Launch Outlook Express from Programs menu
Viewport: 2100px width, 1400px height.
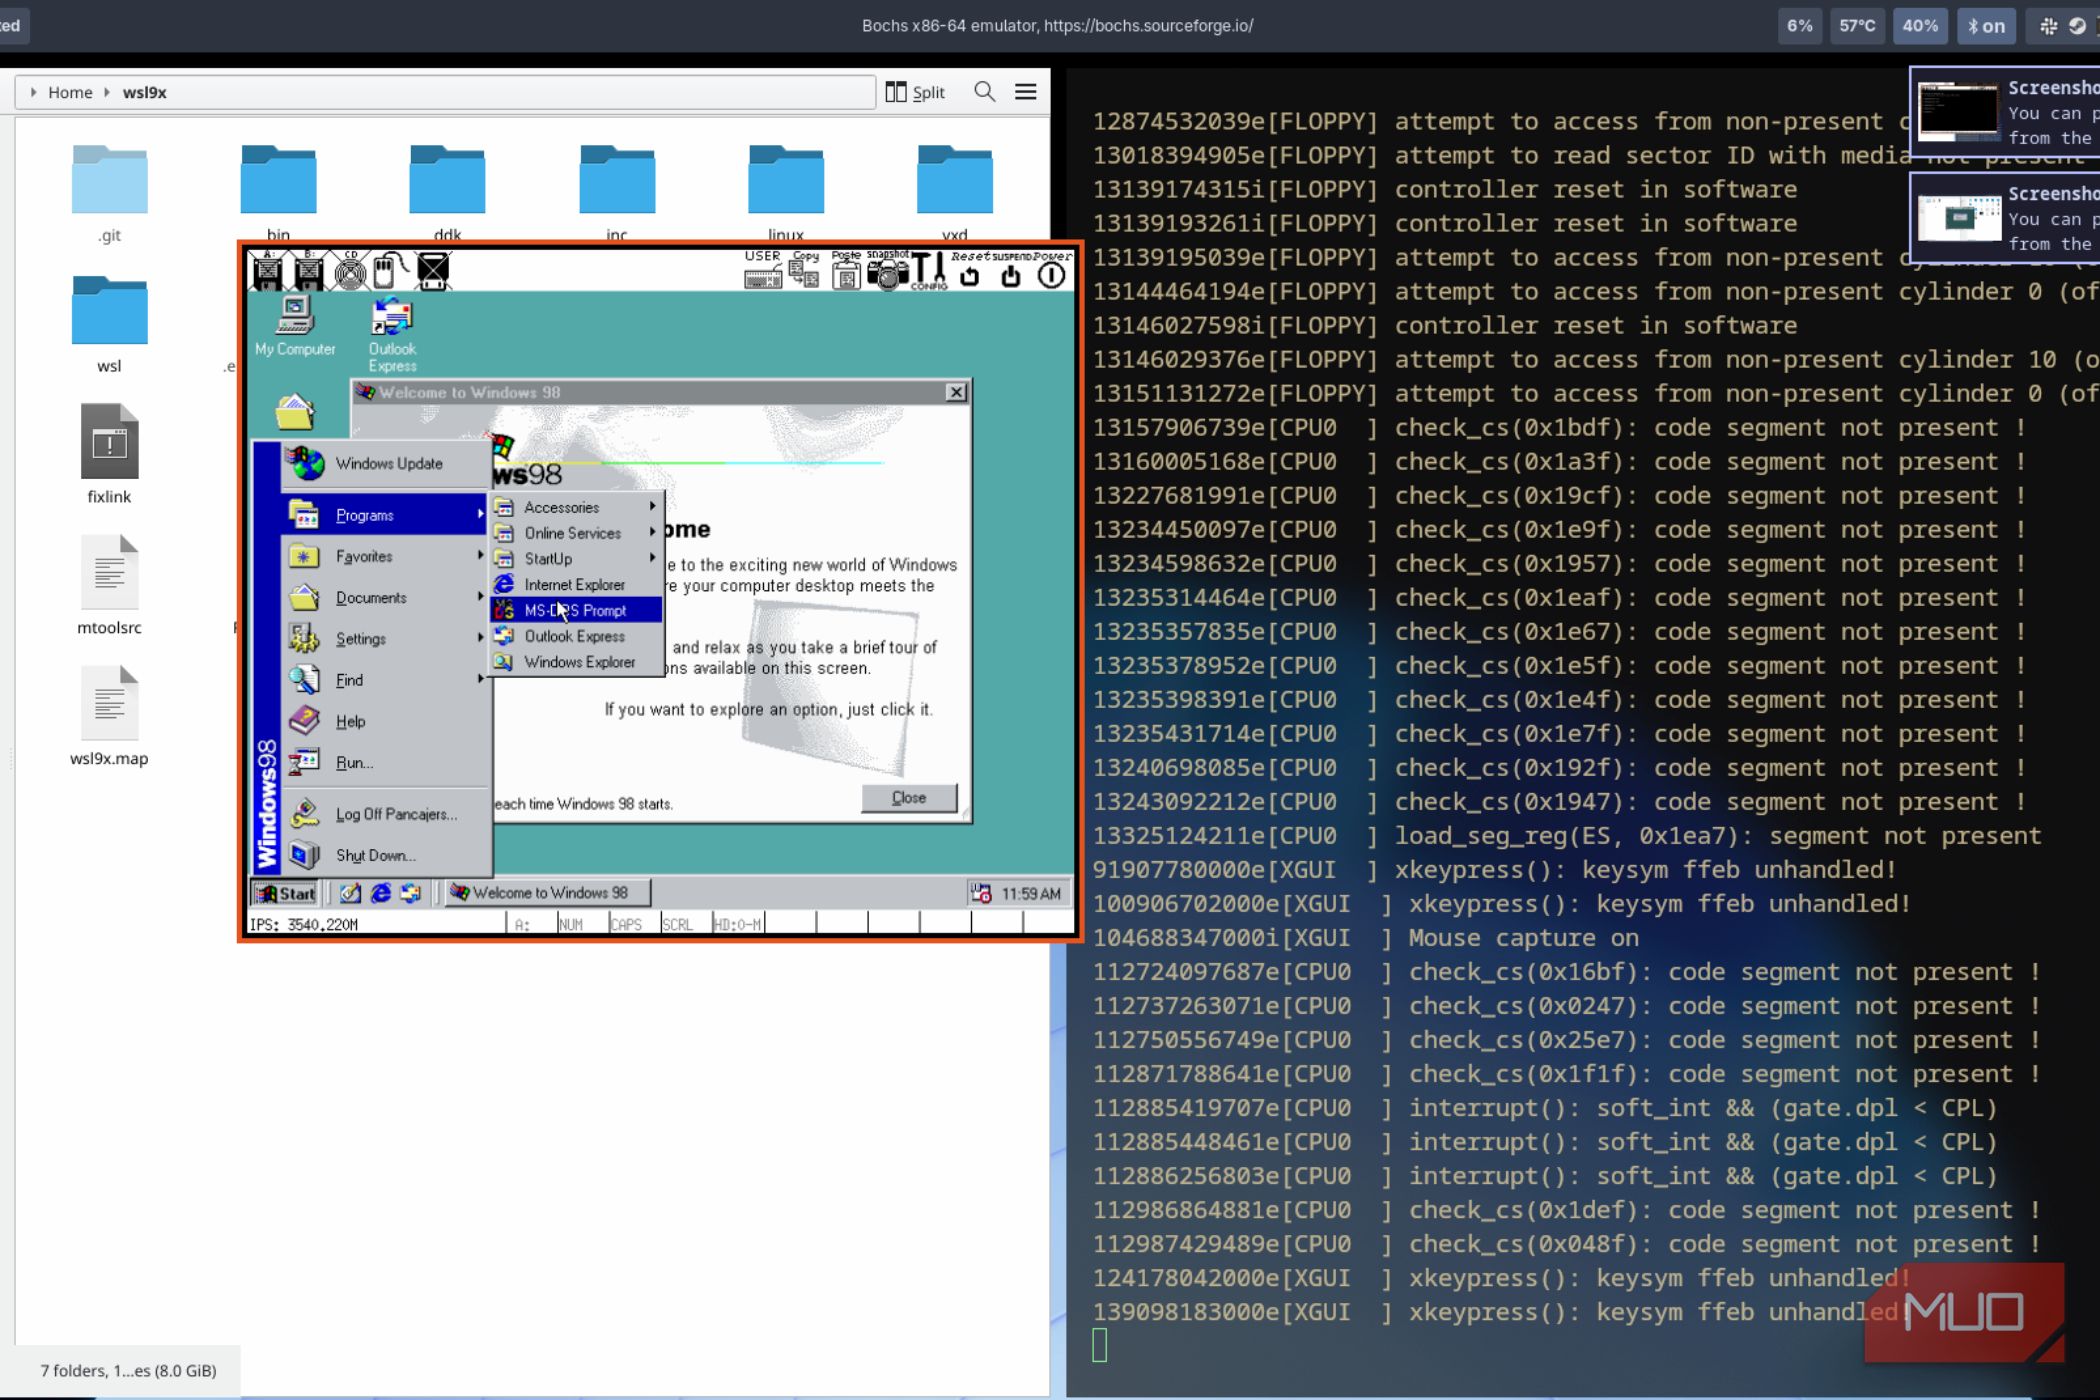tap(577, 636)
